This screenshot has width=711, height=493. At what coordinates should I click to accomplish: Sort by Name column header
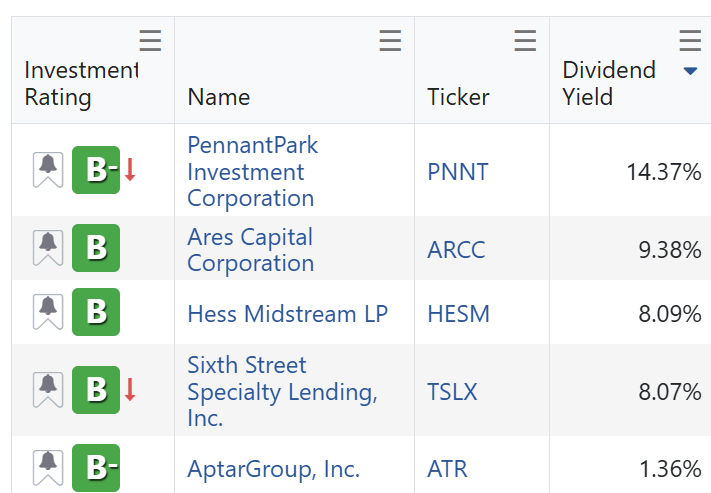coord(219,97)
